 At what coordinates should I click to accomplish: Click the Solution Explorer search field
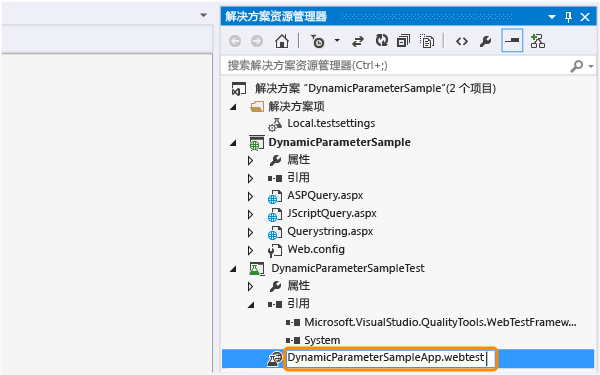pyautogui.click(x=394, y=65)
